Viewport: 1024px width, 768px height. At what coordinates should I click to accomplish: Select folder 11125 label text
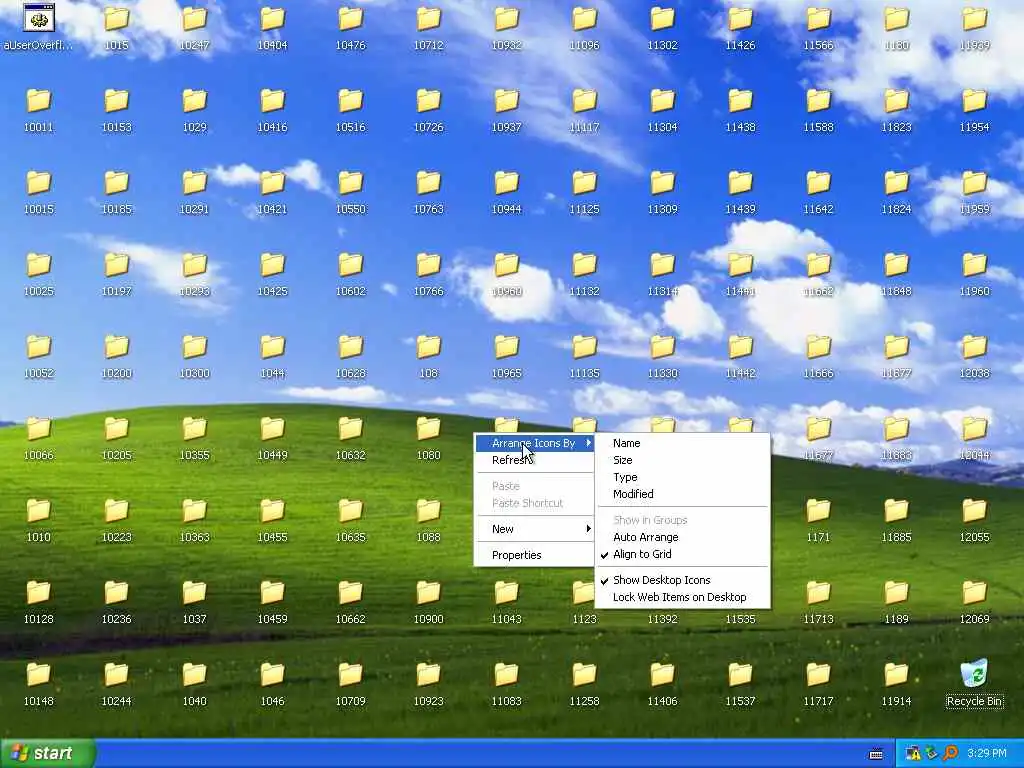pos(584,209)
